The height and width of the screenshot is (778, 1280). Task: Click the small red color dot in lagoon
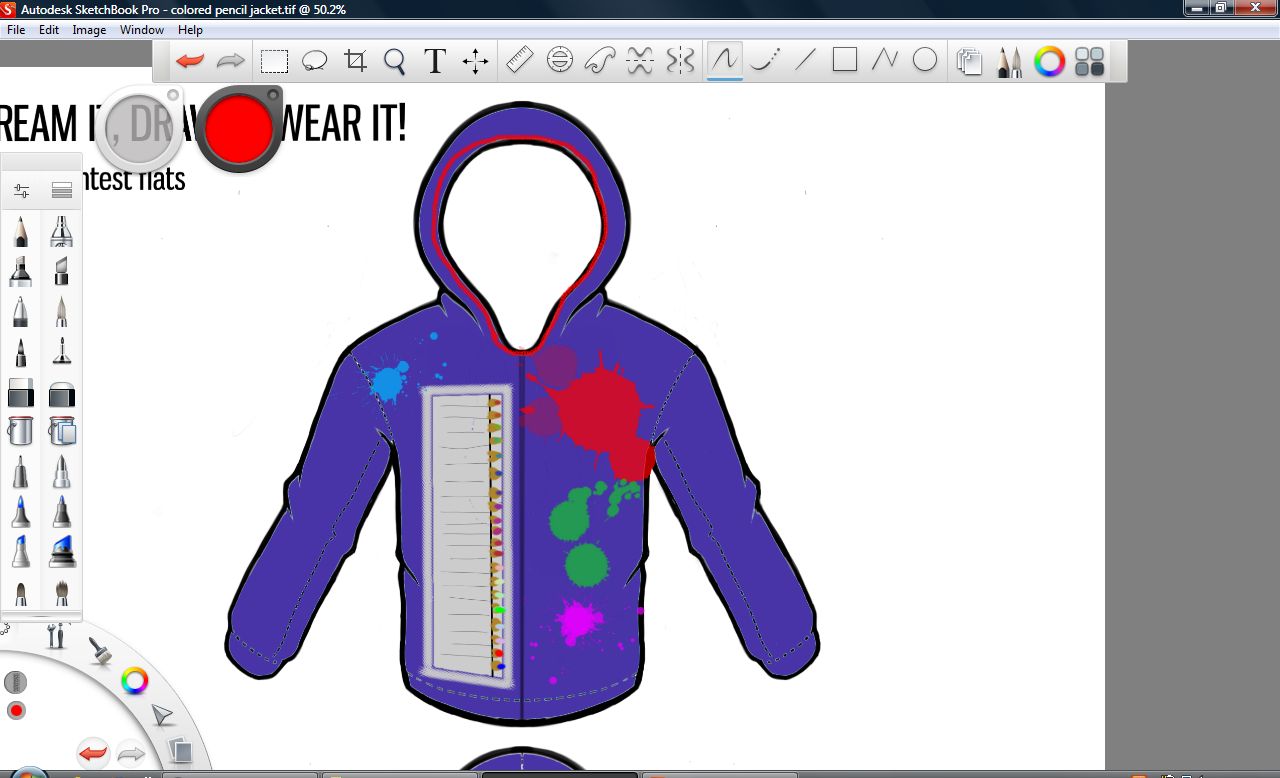tap(16, 711)
